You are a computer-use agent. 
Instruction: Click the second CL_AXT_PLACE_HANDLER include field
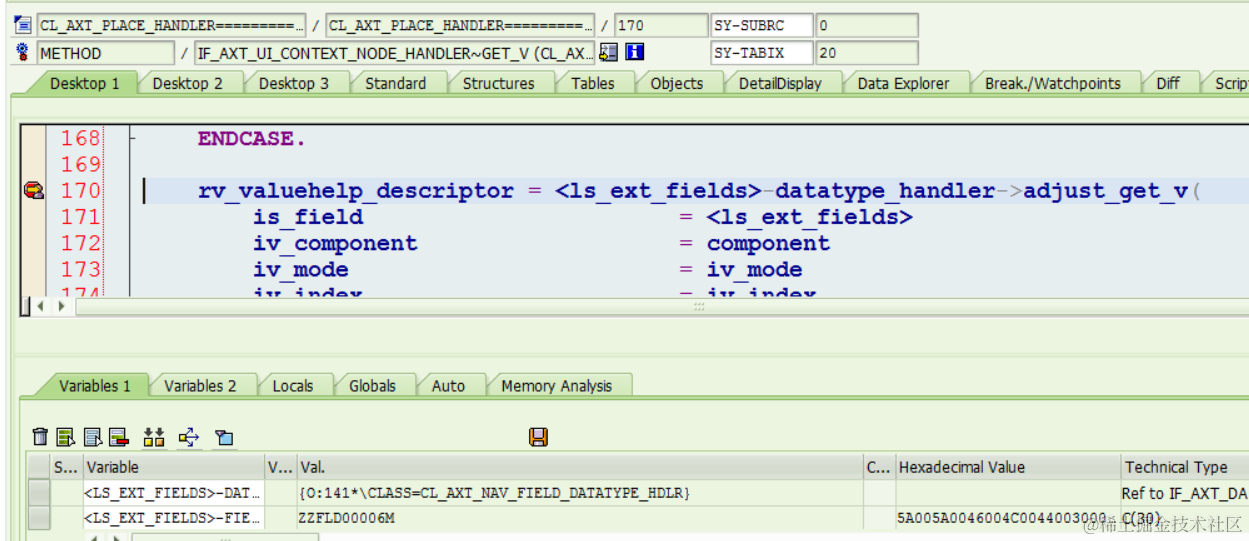pyautogui.click(x=460, y=25)
